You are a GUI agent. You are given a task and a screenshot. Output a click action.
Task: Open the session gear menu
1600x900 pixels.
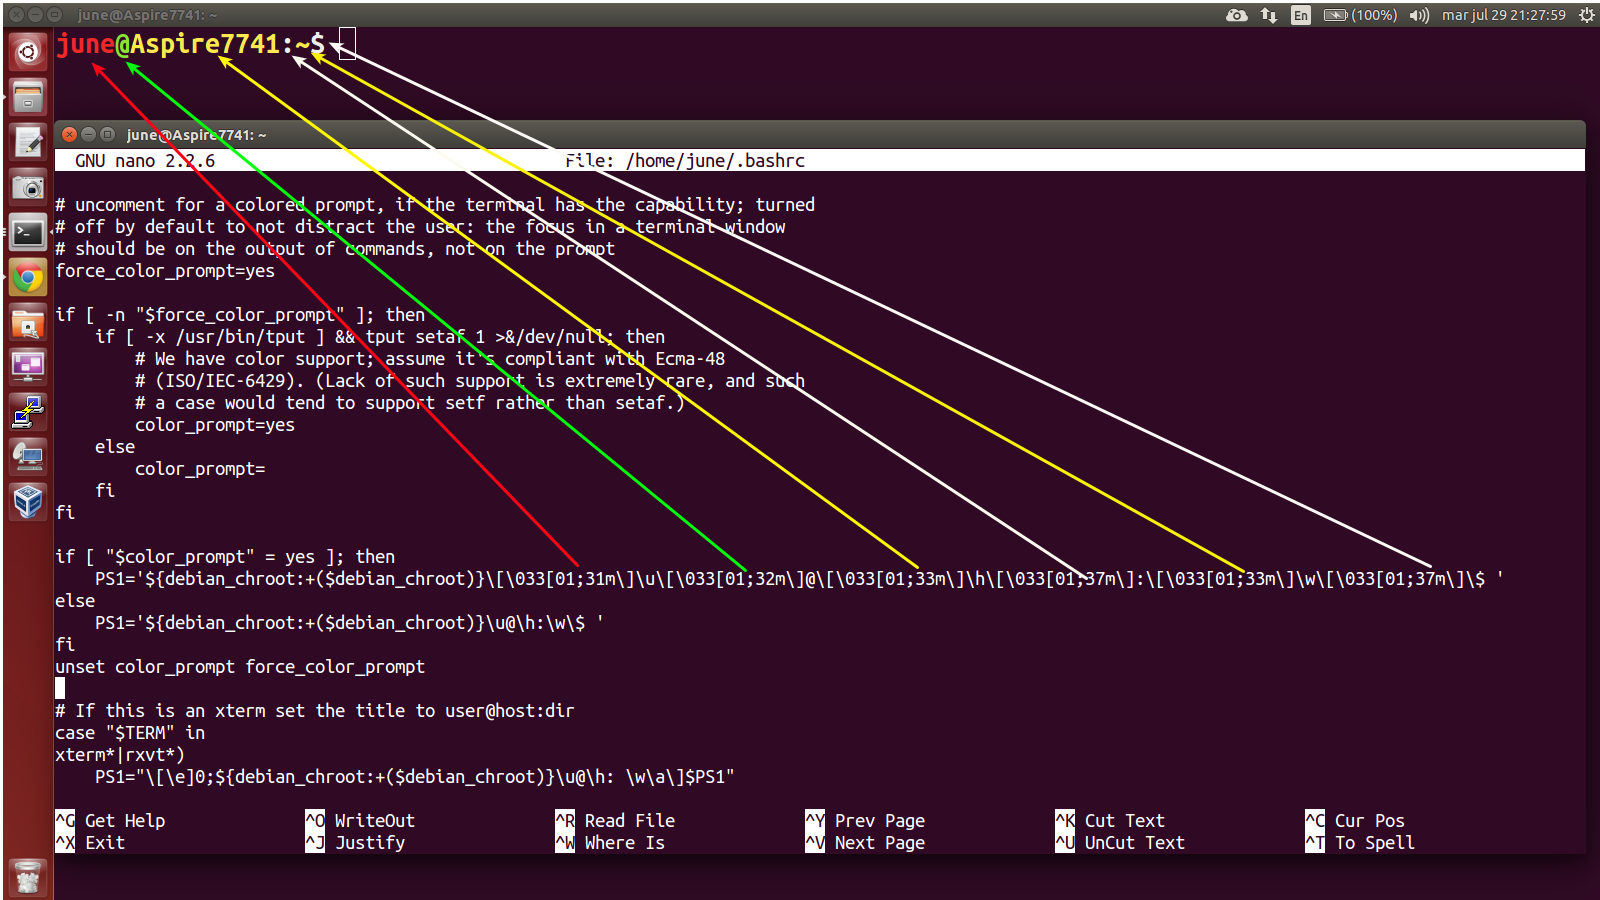click(1585, 15)
